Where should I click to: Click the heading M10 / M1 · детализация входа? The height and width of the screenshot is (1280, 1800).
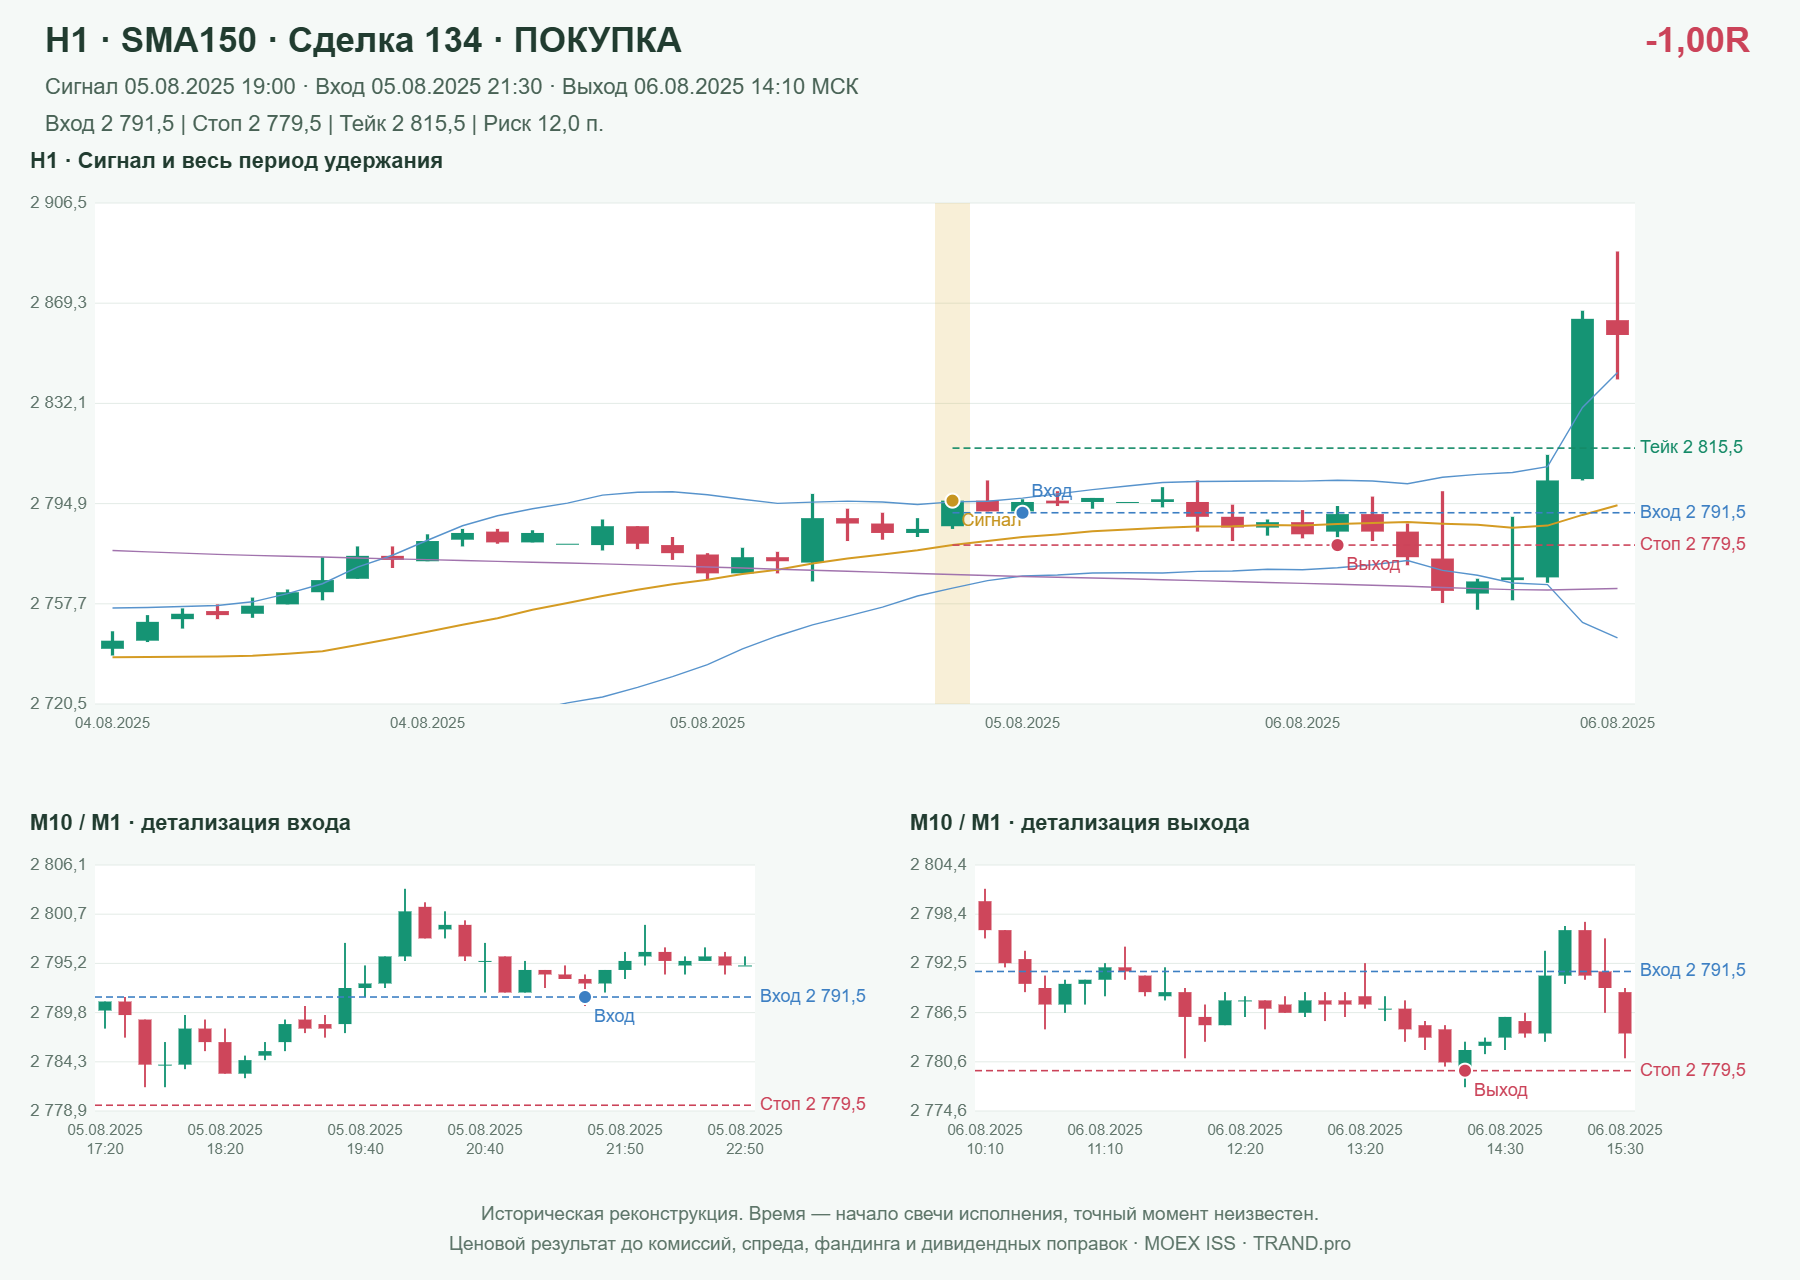190,823
